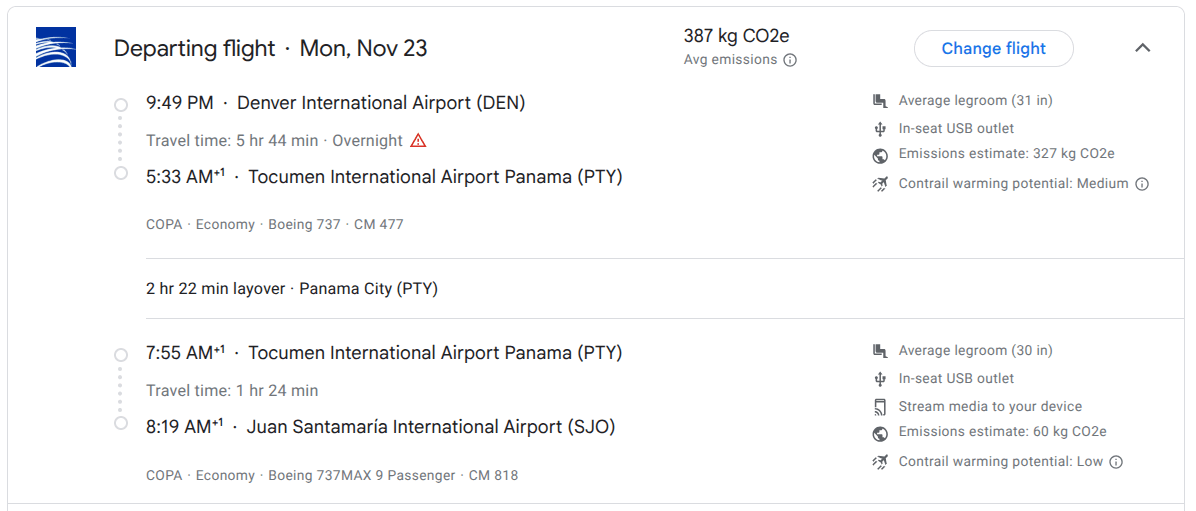1196x511 pixels.
Task: Click the globe icon beside 60 kg CO2e
Action: coord(880,434)
